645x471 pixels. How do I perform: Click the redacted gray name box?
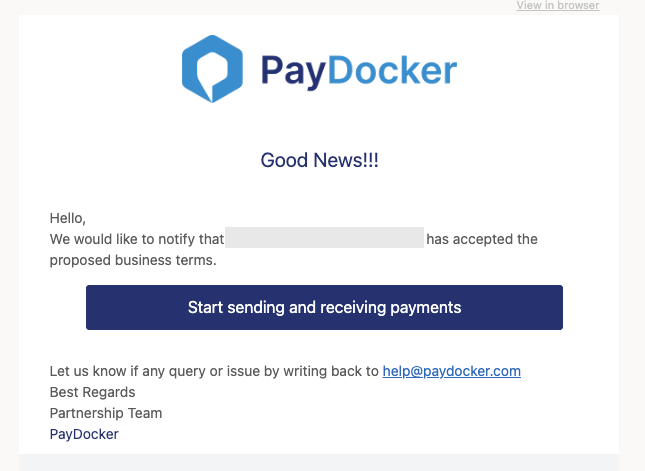[325, 237]
